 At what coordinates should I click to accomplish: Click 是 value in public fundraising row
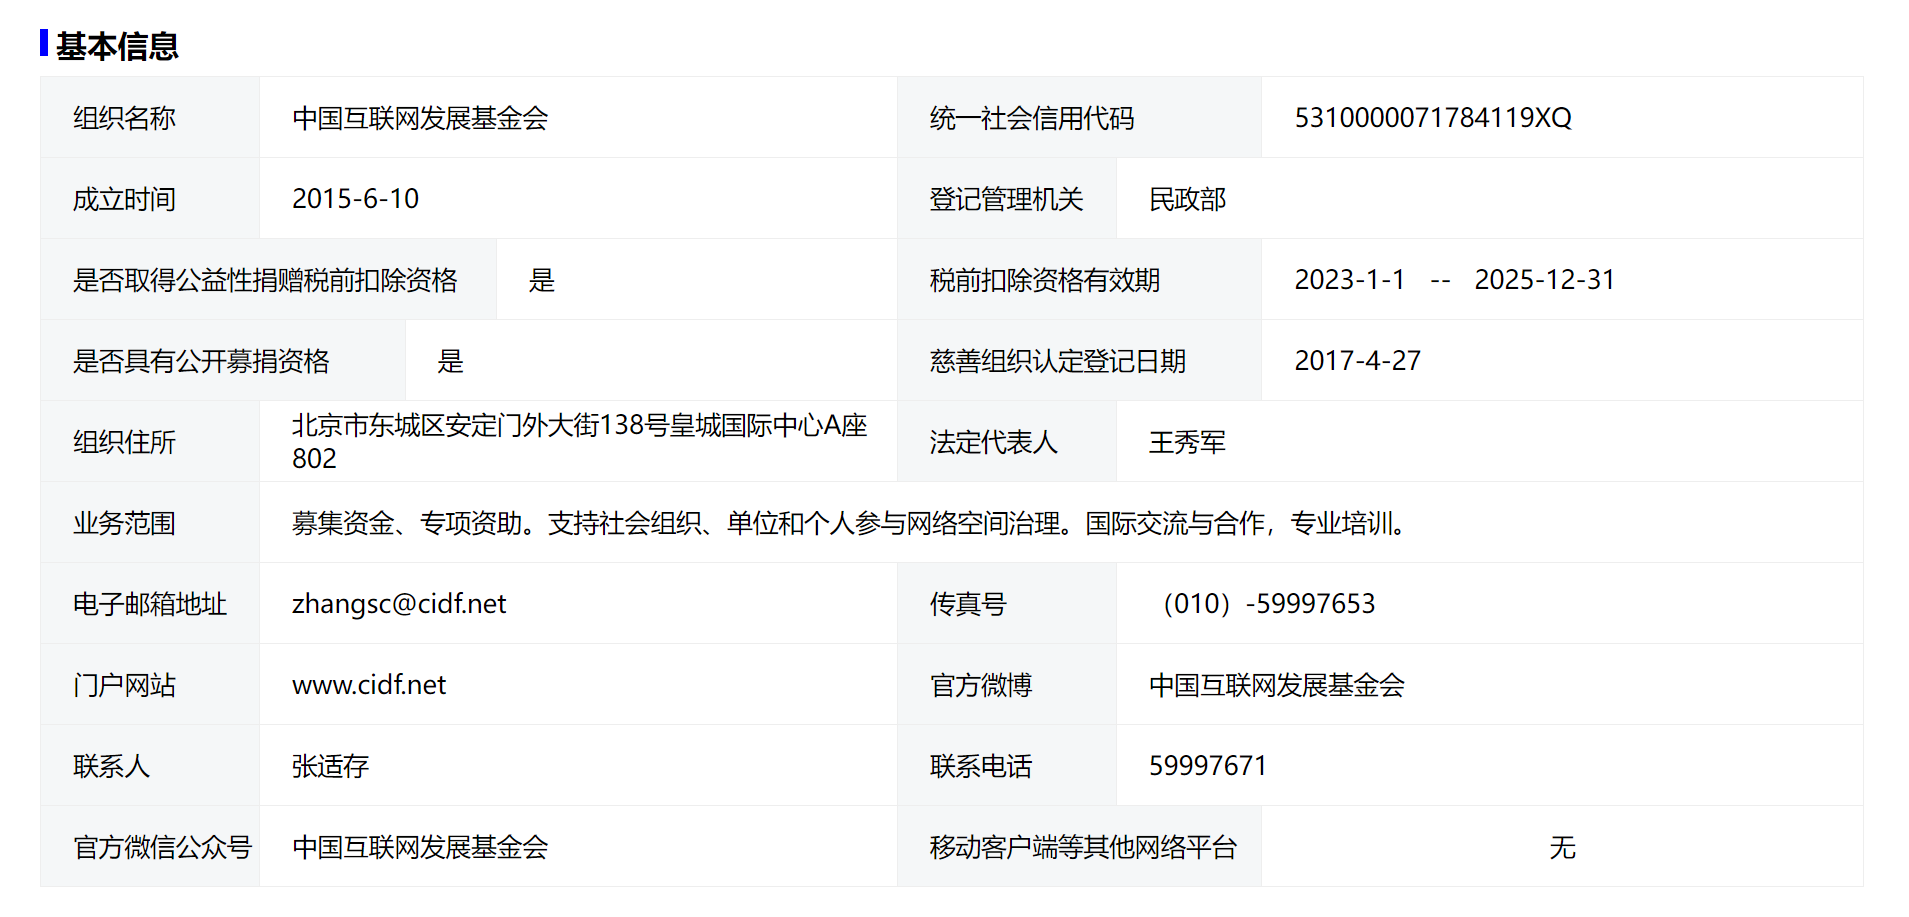451,361
